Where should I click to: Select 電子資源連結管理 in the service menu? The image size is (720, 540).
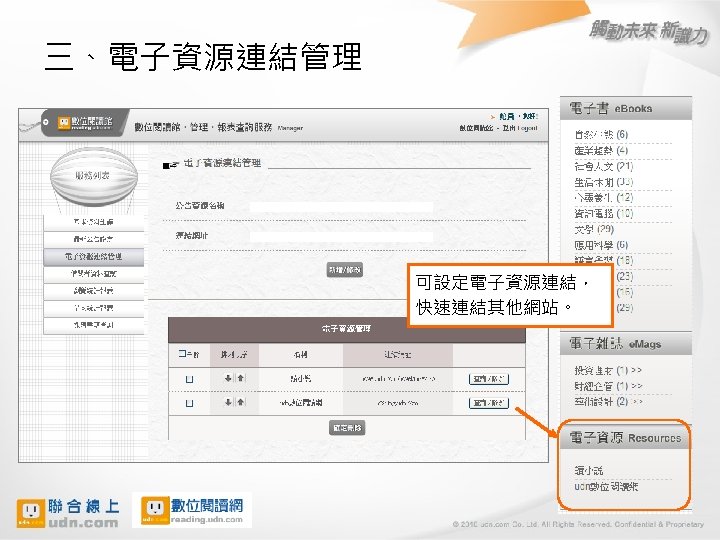(94, 256)
